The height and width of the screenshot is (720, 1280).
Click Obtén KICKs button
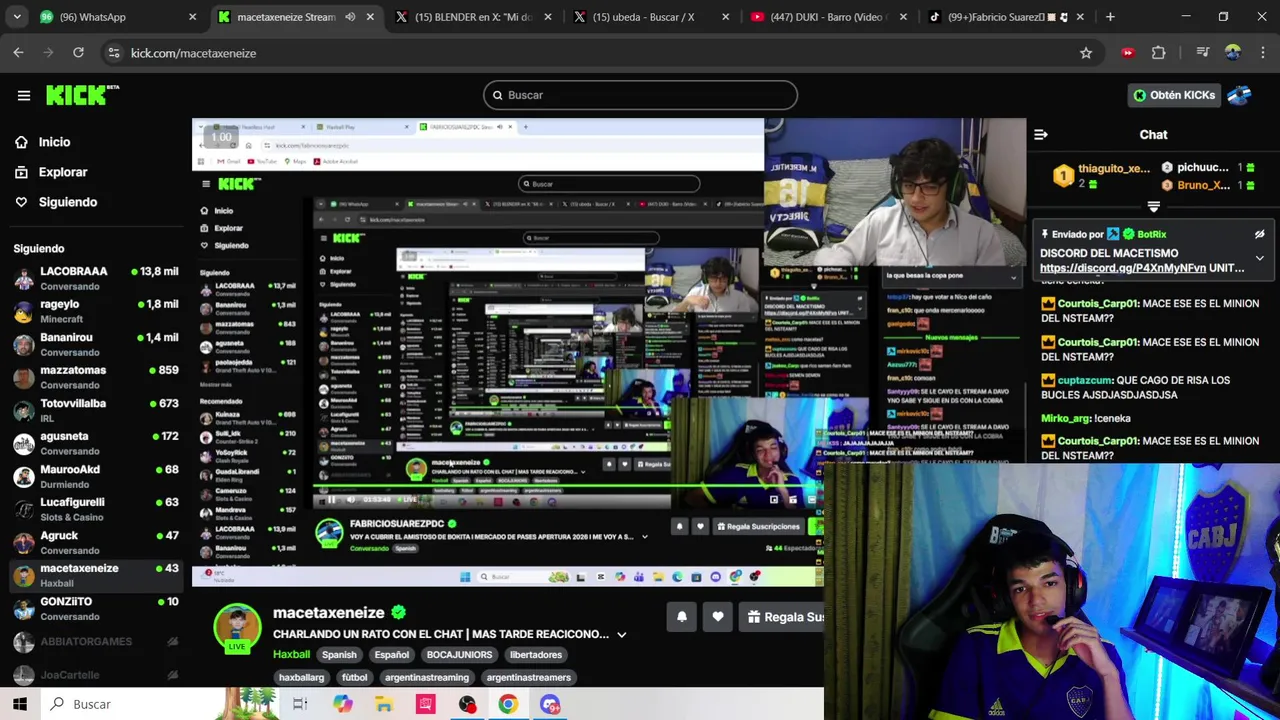1174,95
